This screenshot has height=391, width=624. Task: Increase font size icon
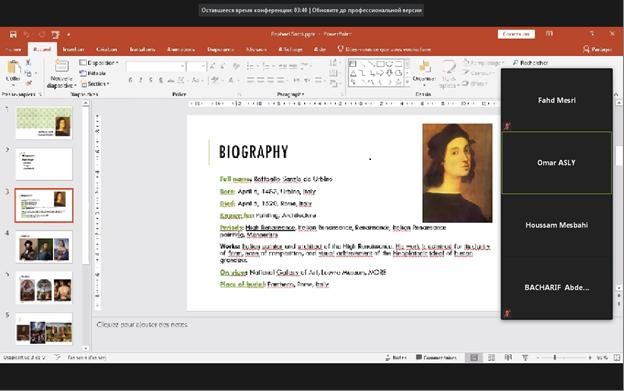(213, 66)
